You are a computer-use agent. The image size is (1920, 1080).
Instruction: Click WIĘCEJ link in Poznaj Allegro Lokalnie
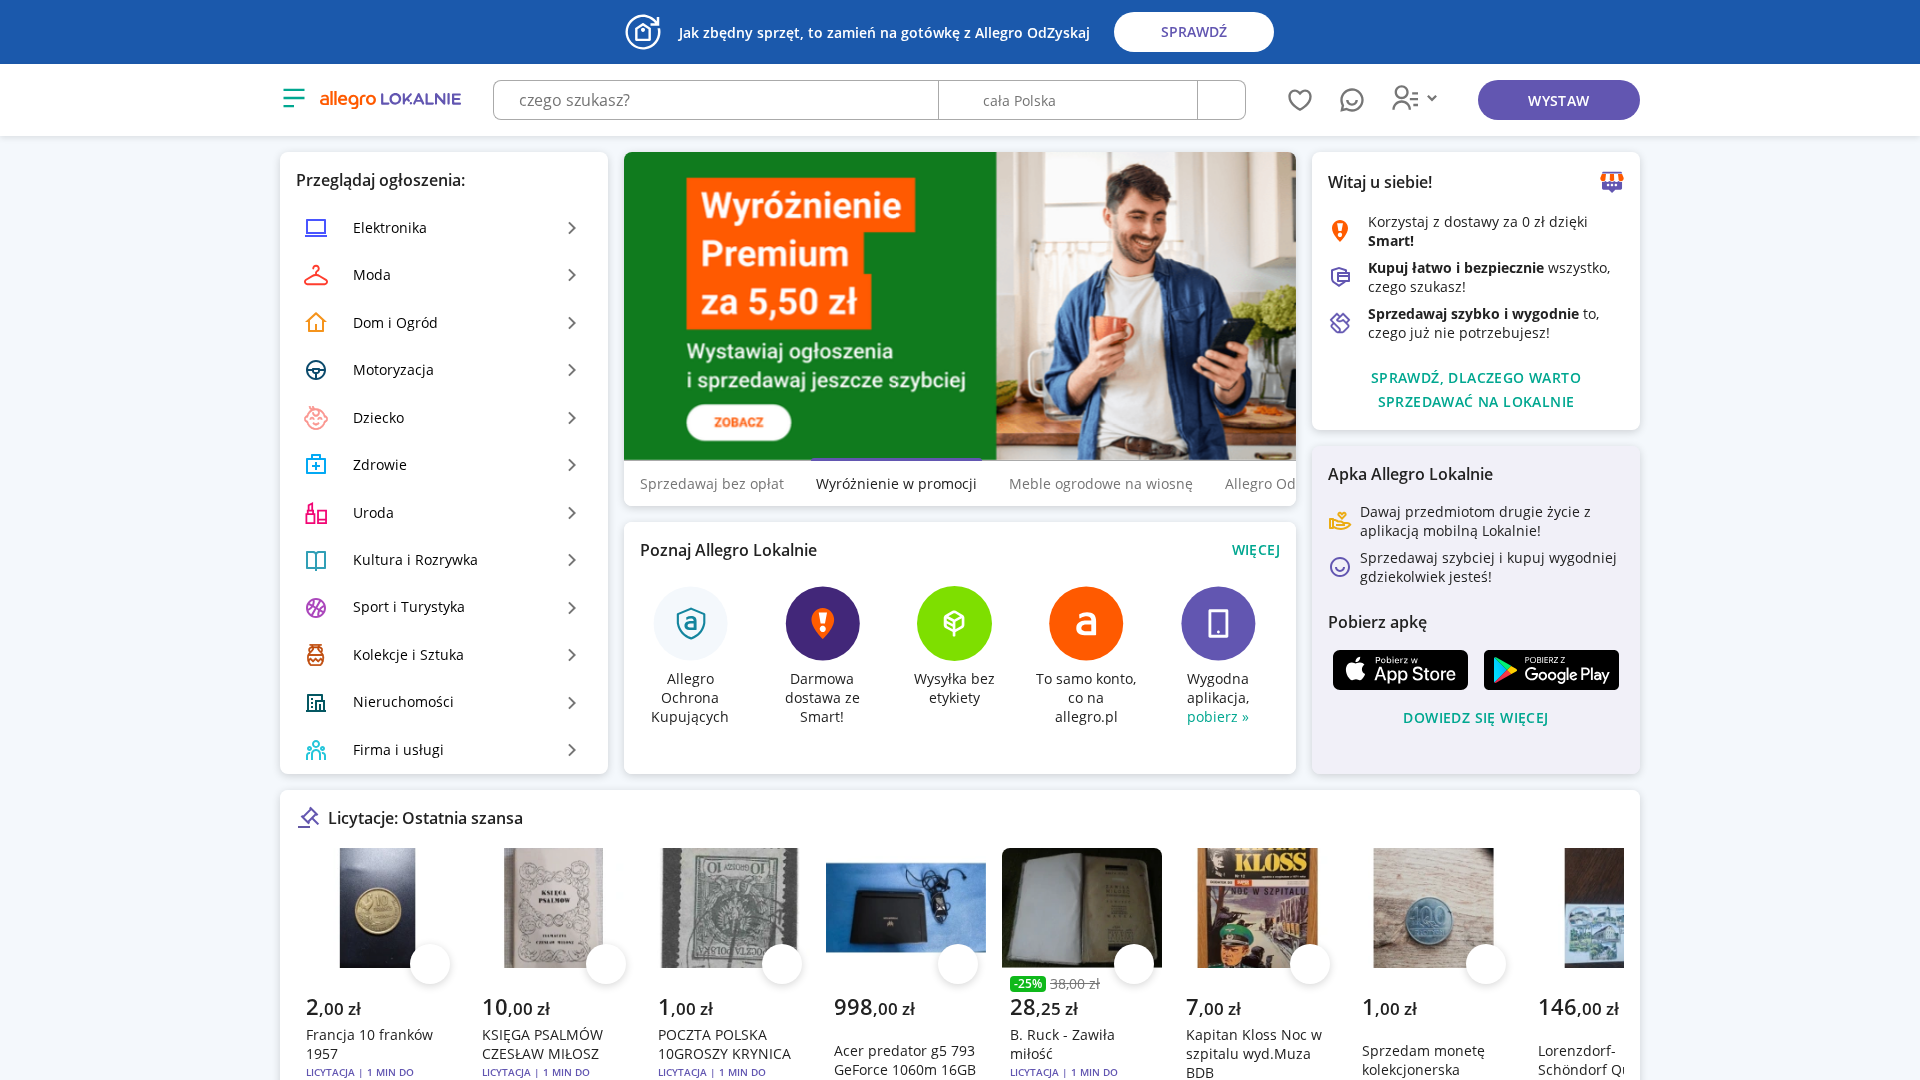click(x=1256, y=550)
